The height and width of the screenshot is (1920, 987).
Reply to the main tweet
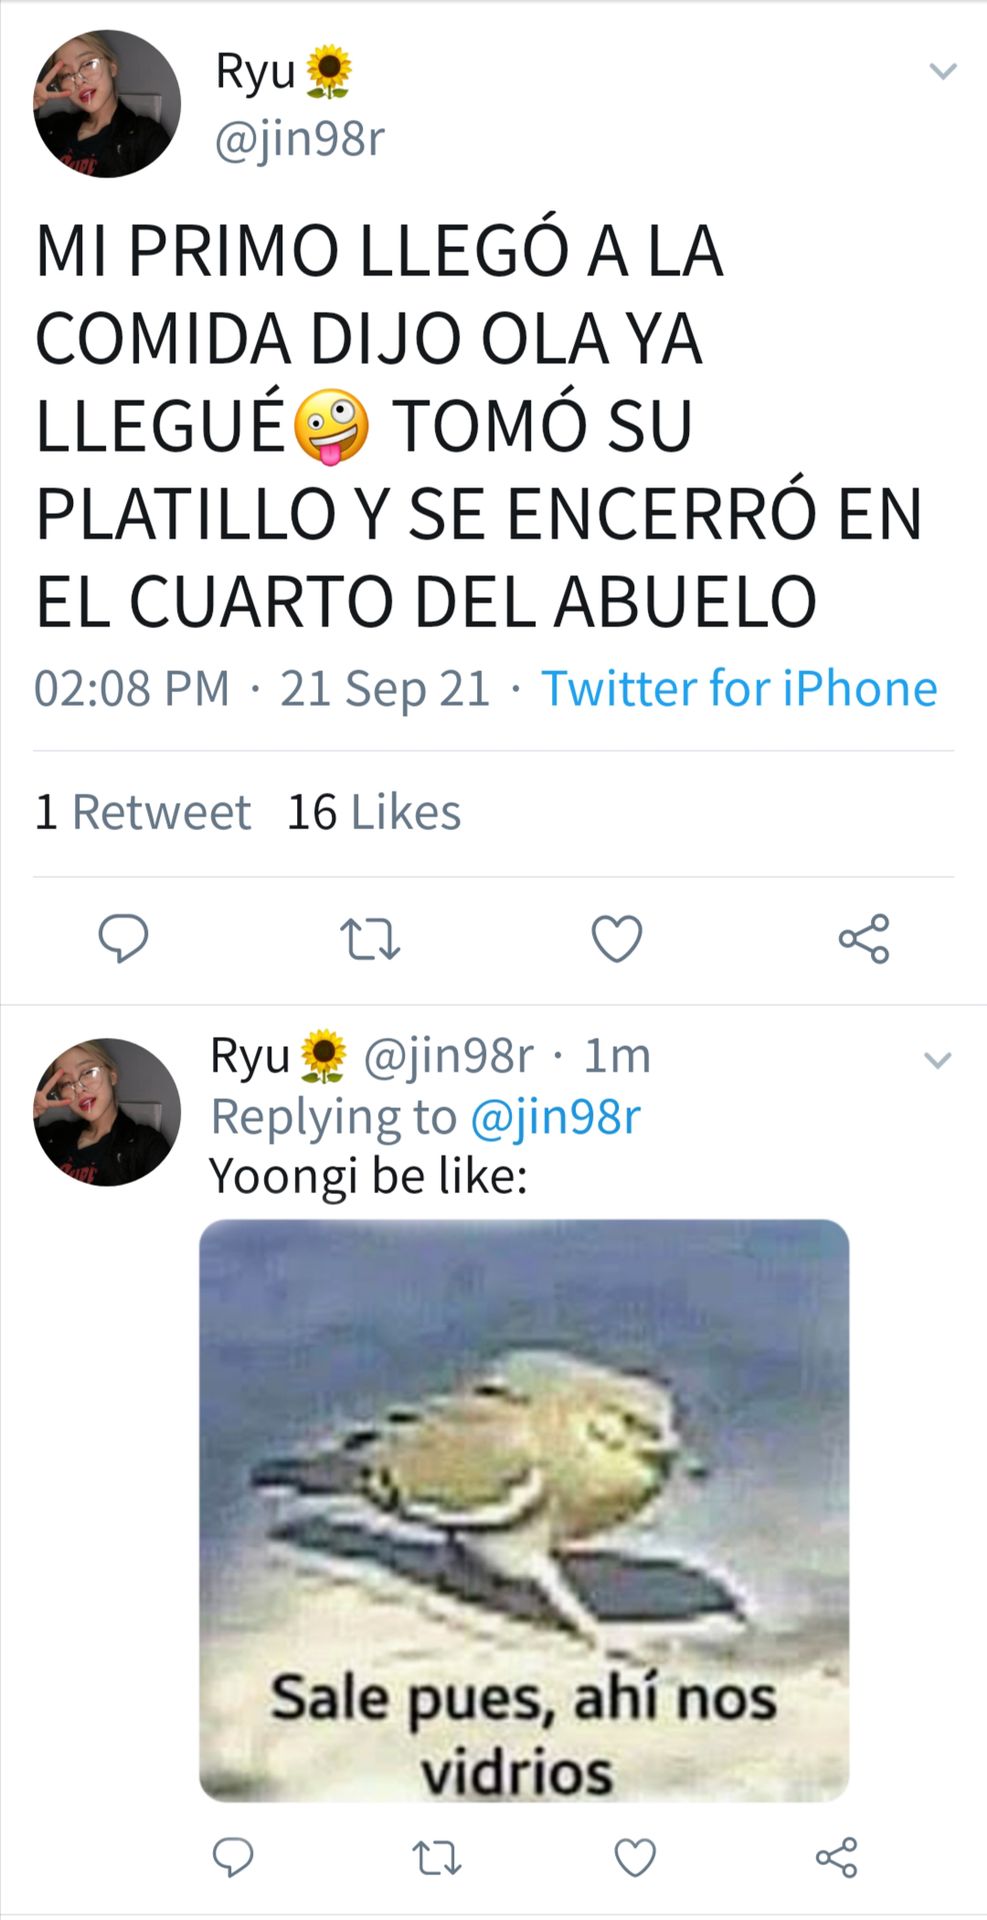coord(123,938)
